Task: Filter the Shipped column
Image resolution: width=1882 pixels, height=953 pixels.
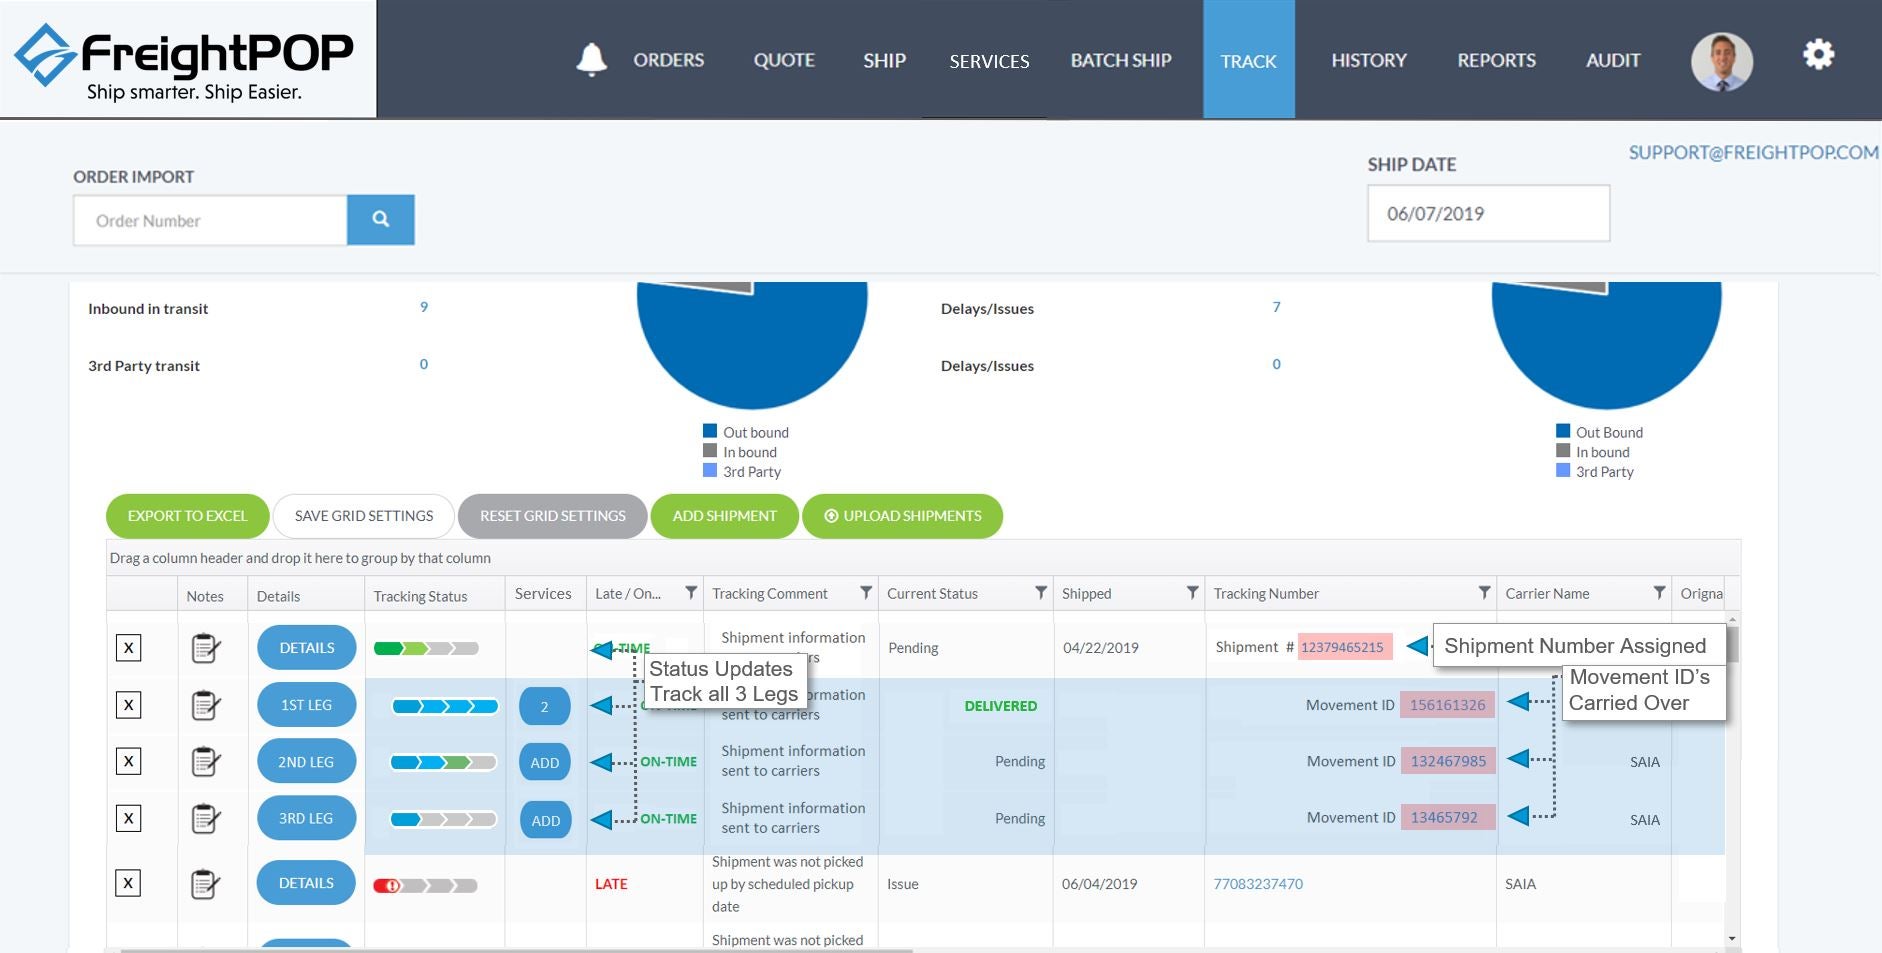Action: pos(1192,593)
